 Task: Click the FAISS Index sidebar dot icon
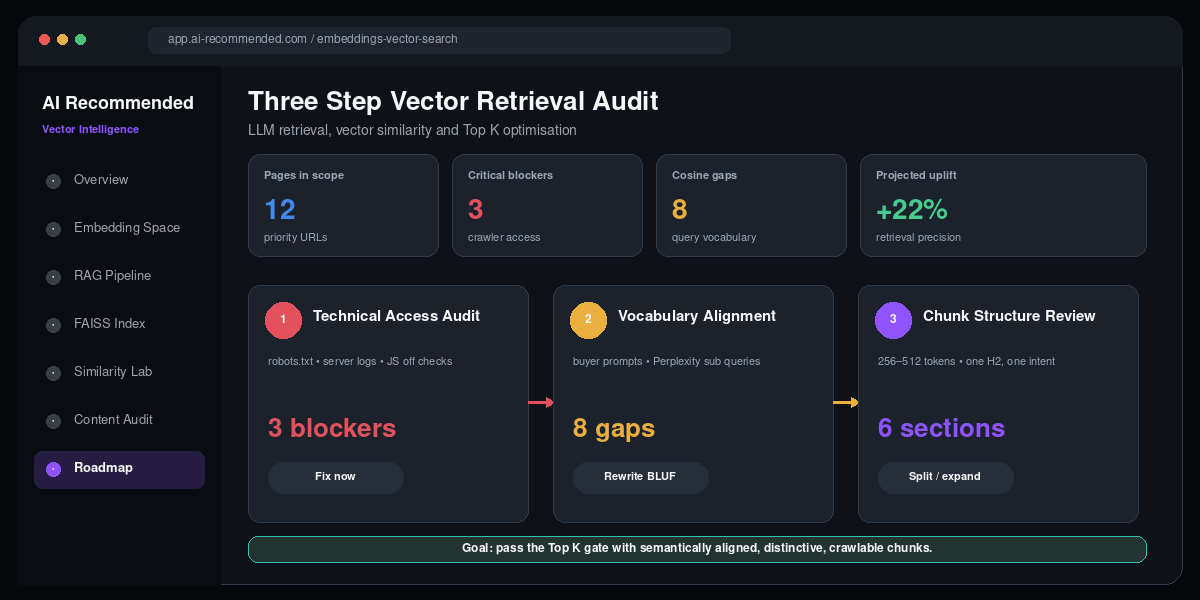[54, 325]
